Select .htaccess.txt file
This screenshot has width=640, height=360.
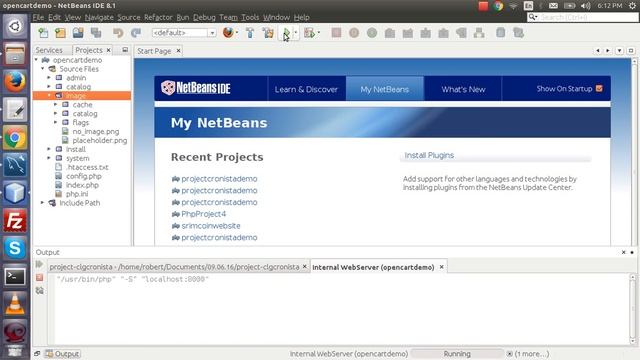[87, 167]
